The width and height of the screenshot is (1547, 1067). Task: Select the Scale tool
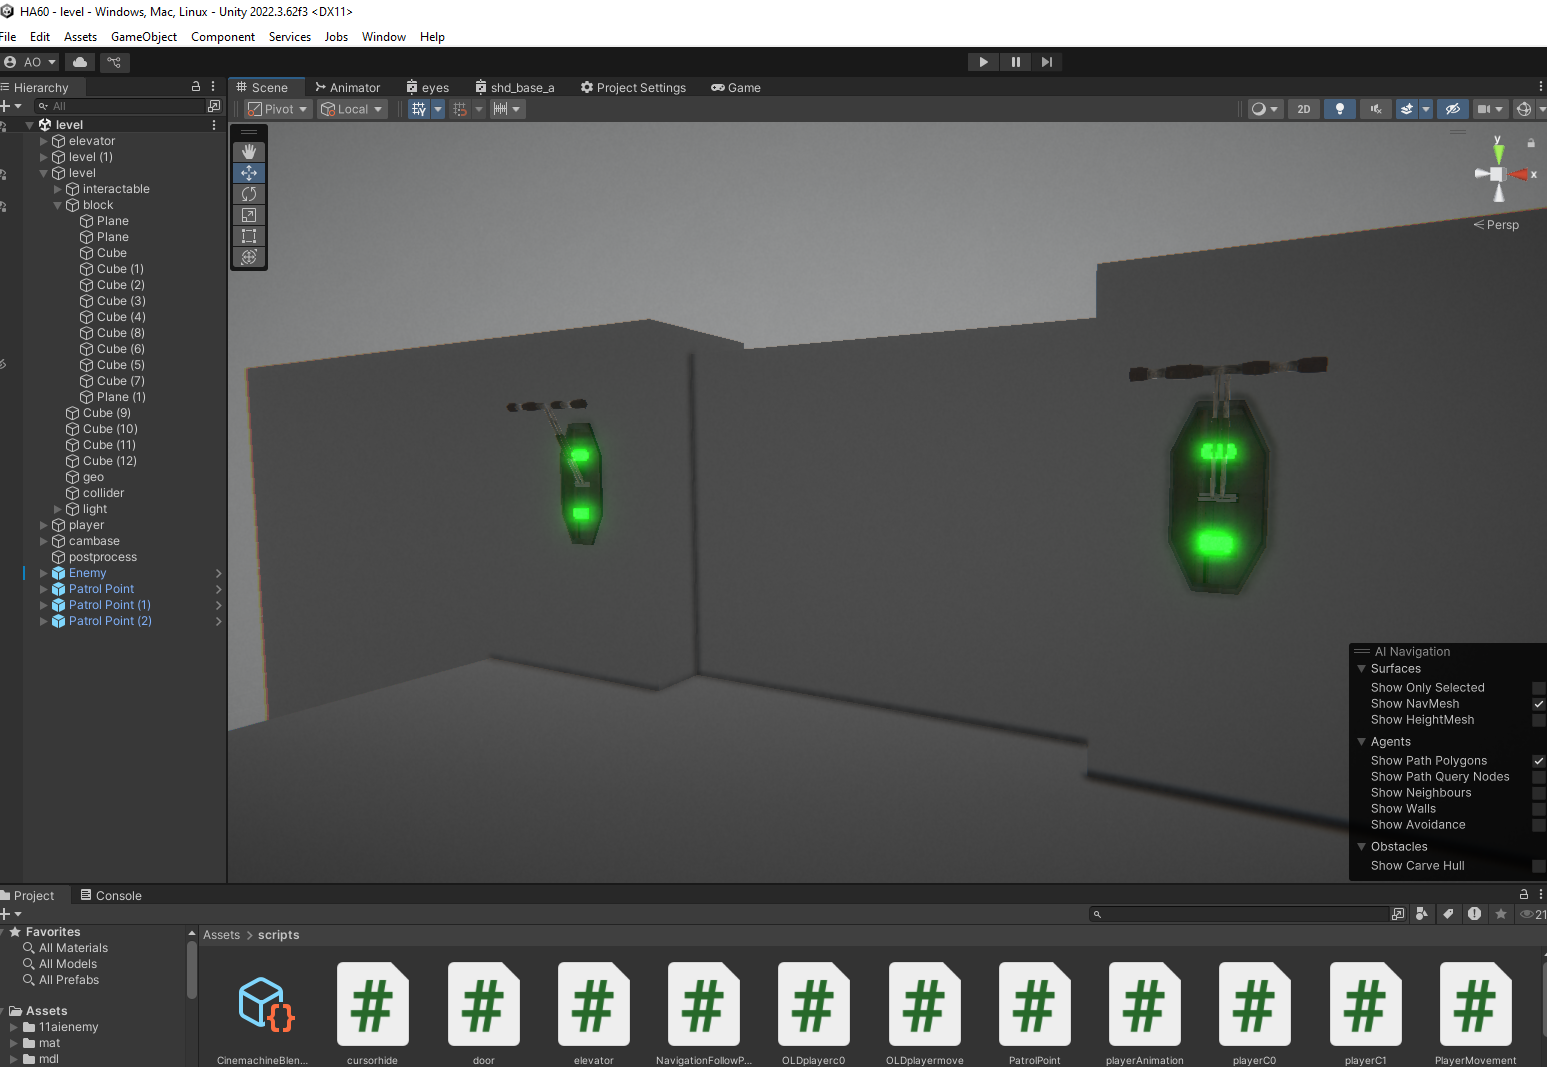coord(249,215)
